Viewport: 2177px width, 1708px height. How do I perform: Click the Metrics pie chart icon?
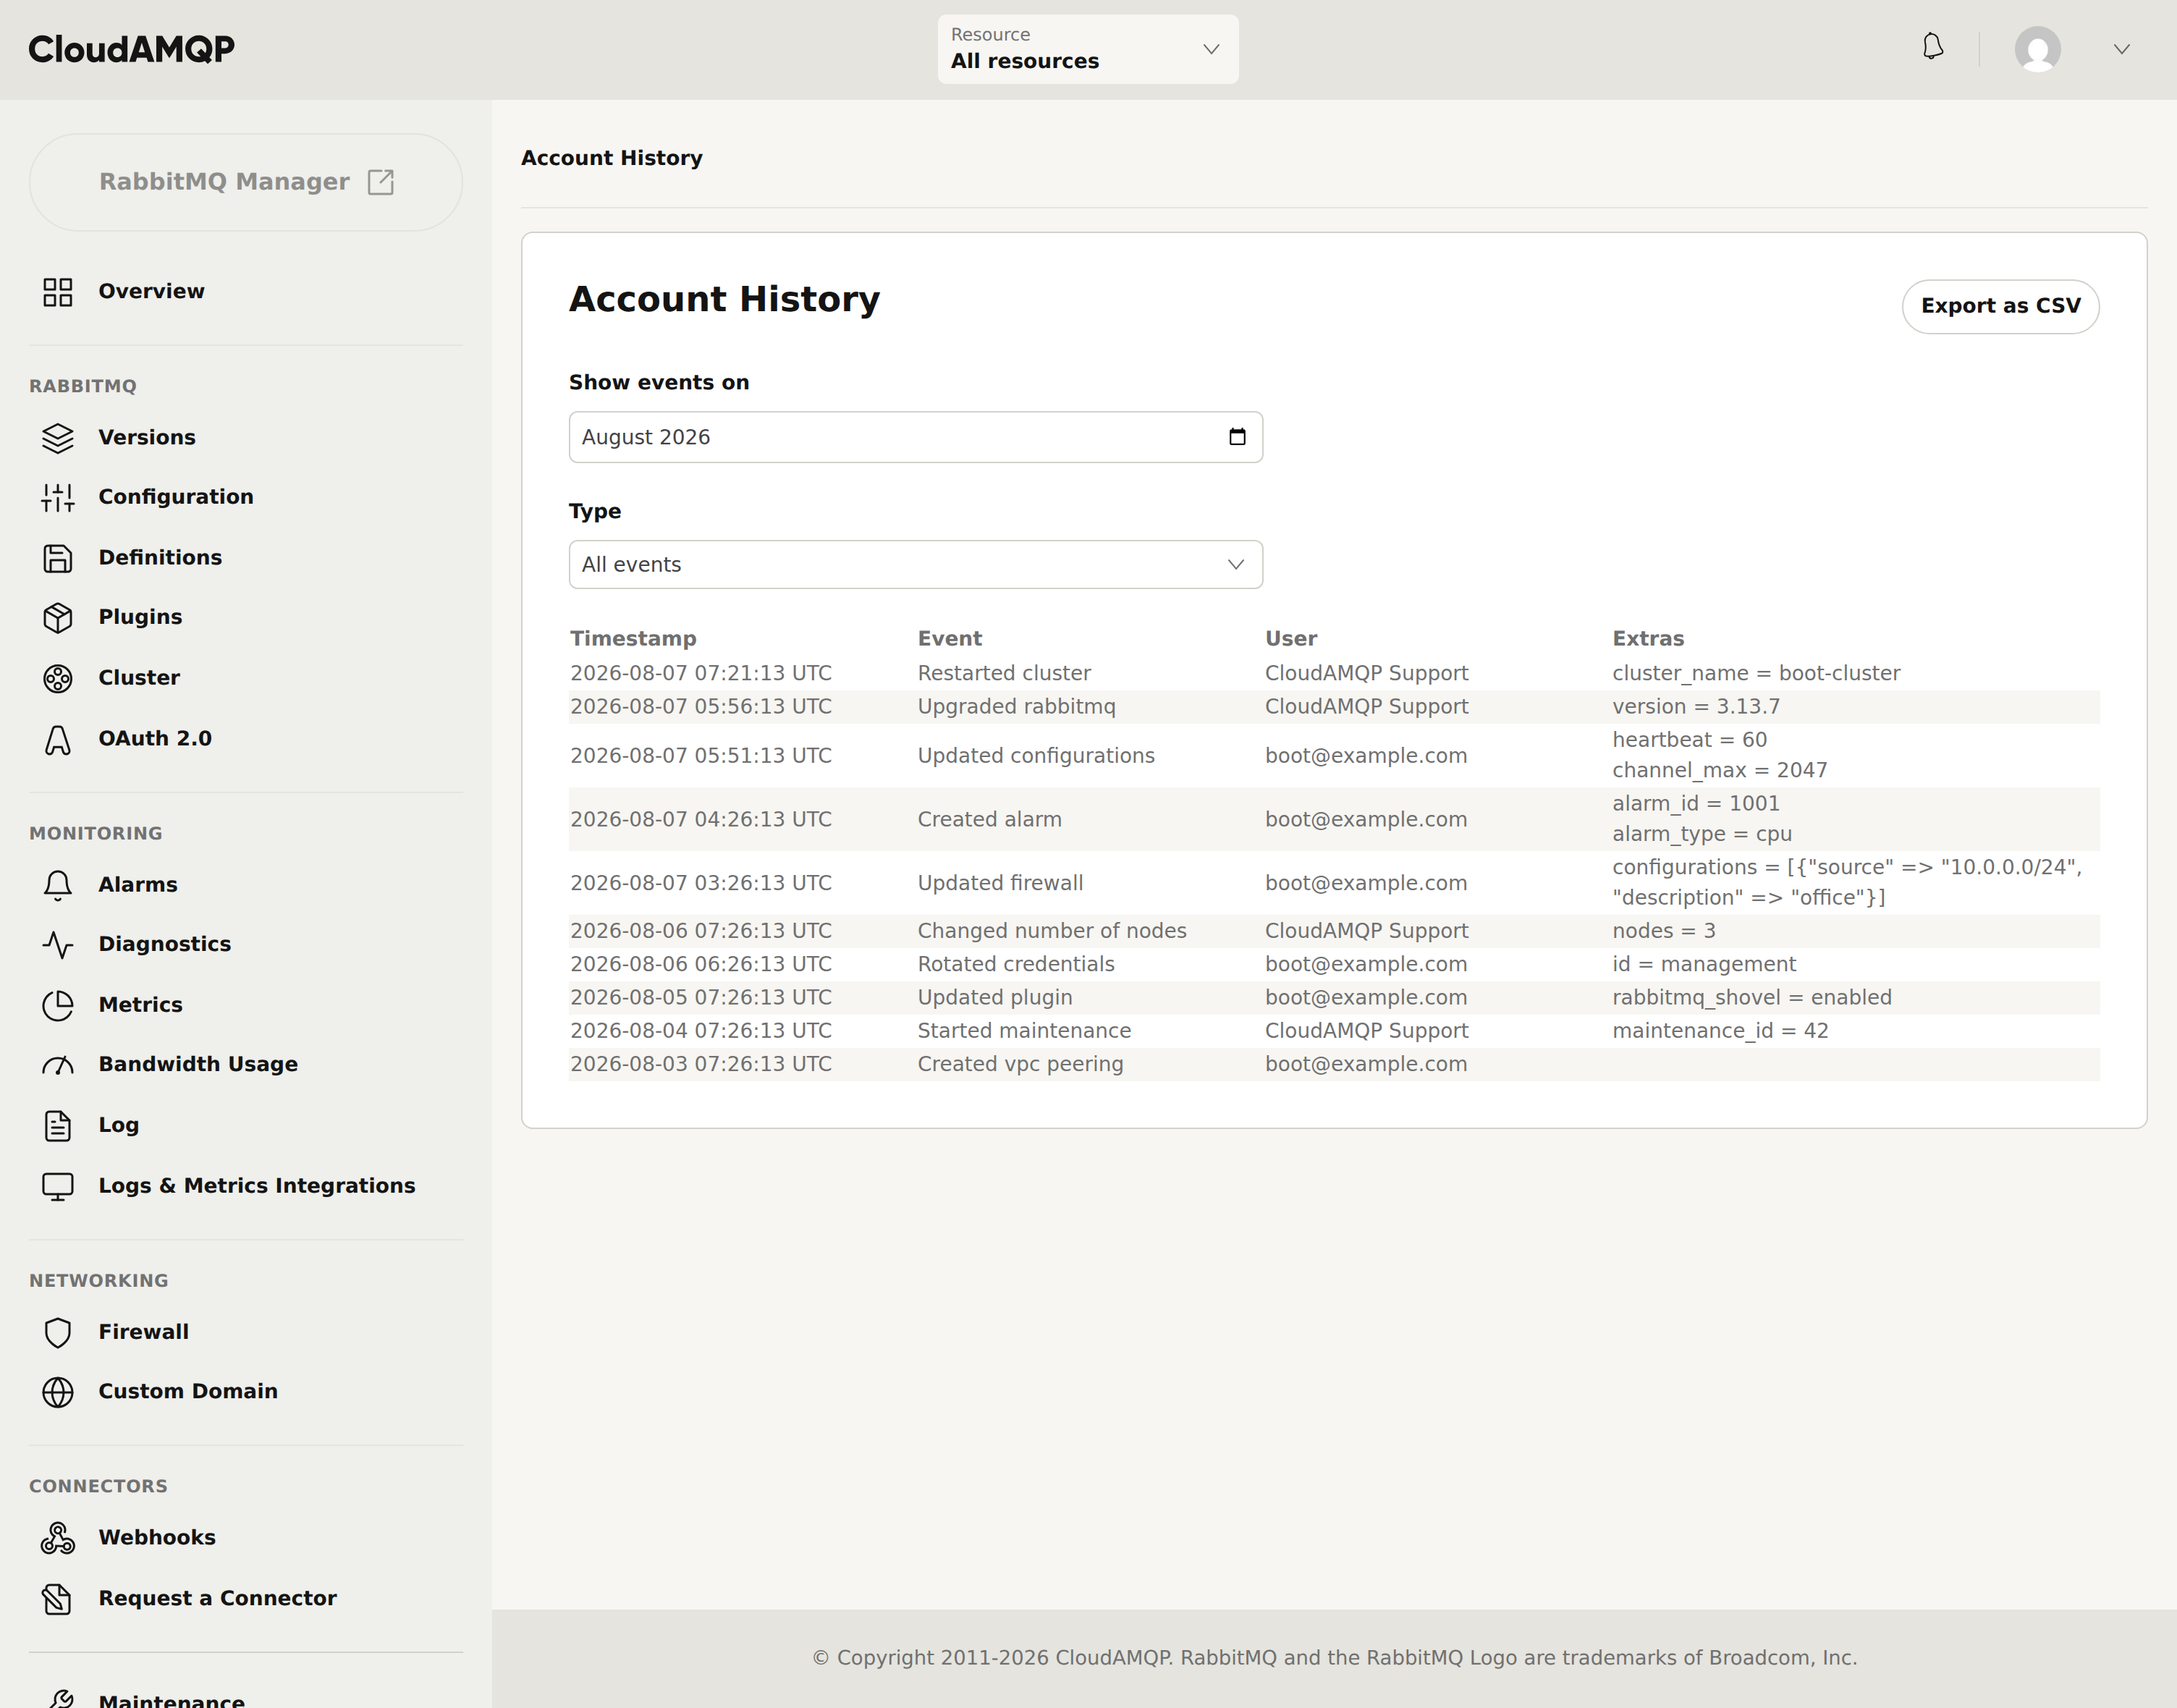tap(58, 1005)
